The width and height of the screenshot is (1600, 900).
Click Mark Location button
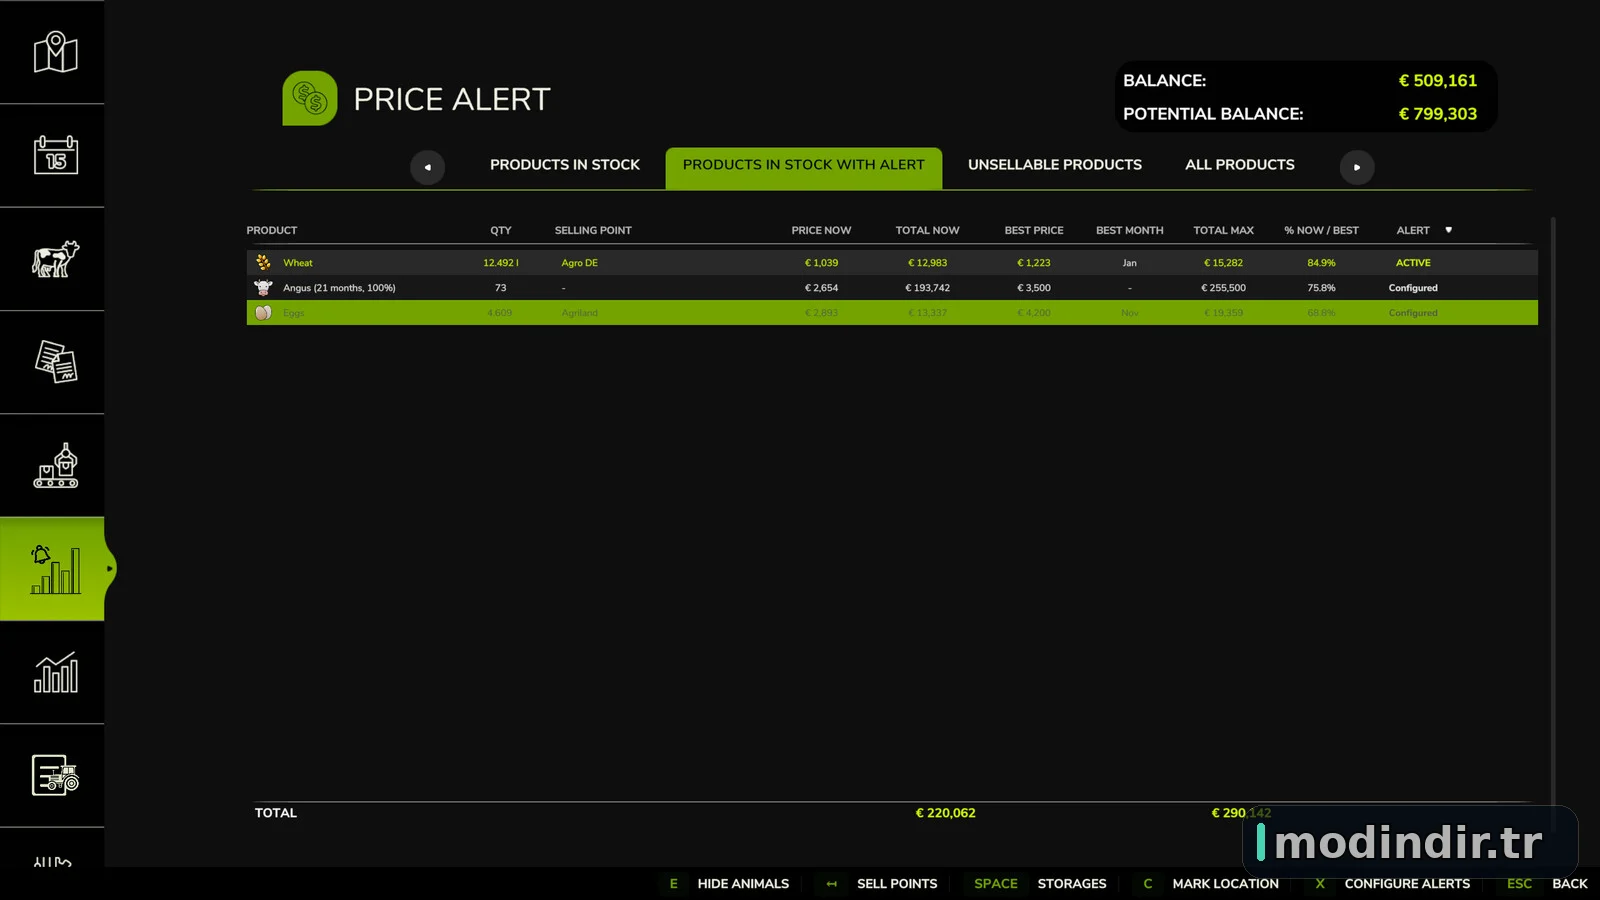(x=1225, y=884)
